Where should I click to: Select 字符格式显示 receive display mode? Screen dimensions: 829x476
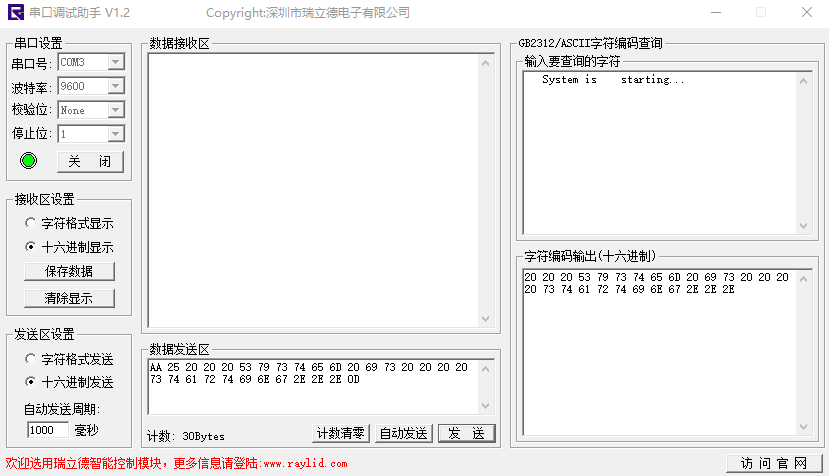[31, 224]
